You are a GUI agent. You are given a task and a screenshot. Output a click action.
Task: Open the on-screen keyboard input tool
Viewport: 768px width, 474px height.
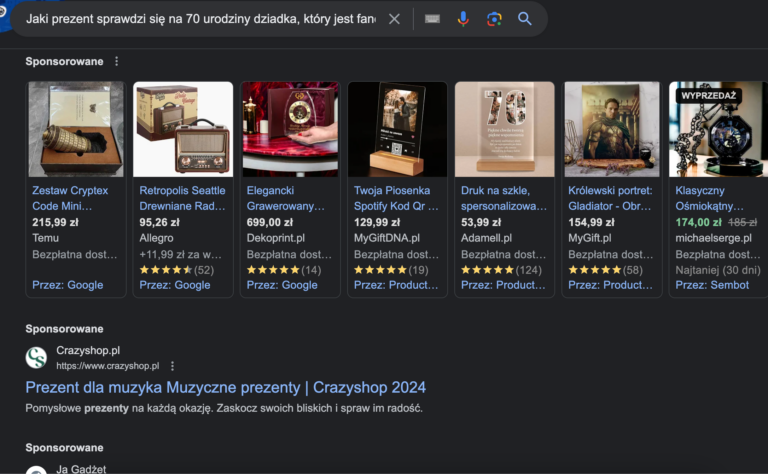[432, 19]
